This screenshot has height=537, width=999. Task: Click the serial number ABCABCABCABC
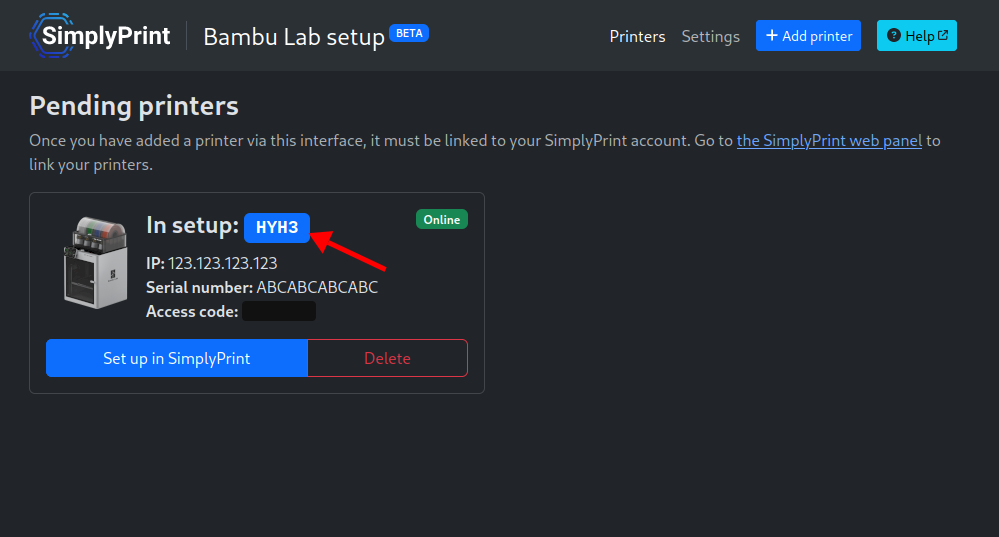[317, 287]
